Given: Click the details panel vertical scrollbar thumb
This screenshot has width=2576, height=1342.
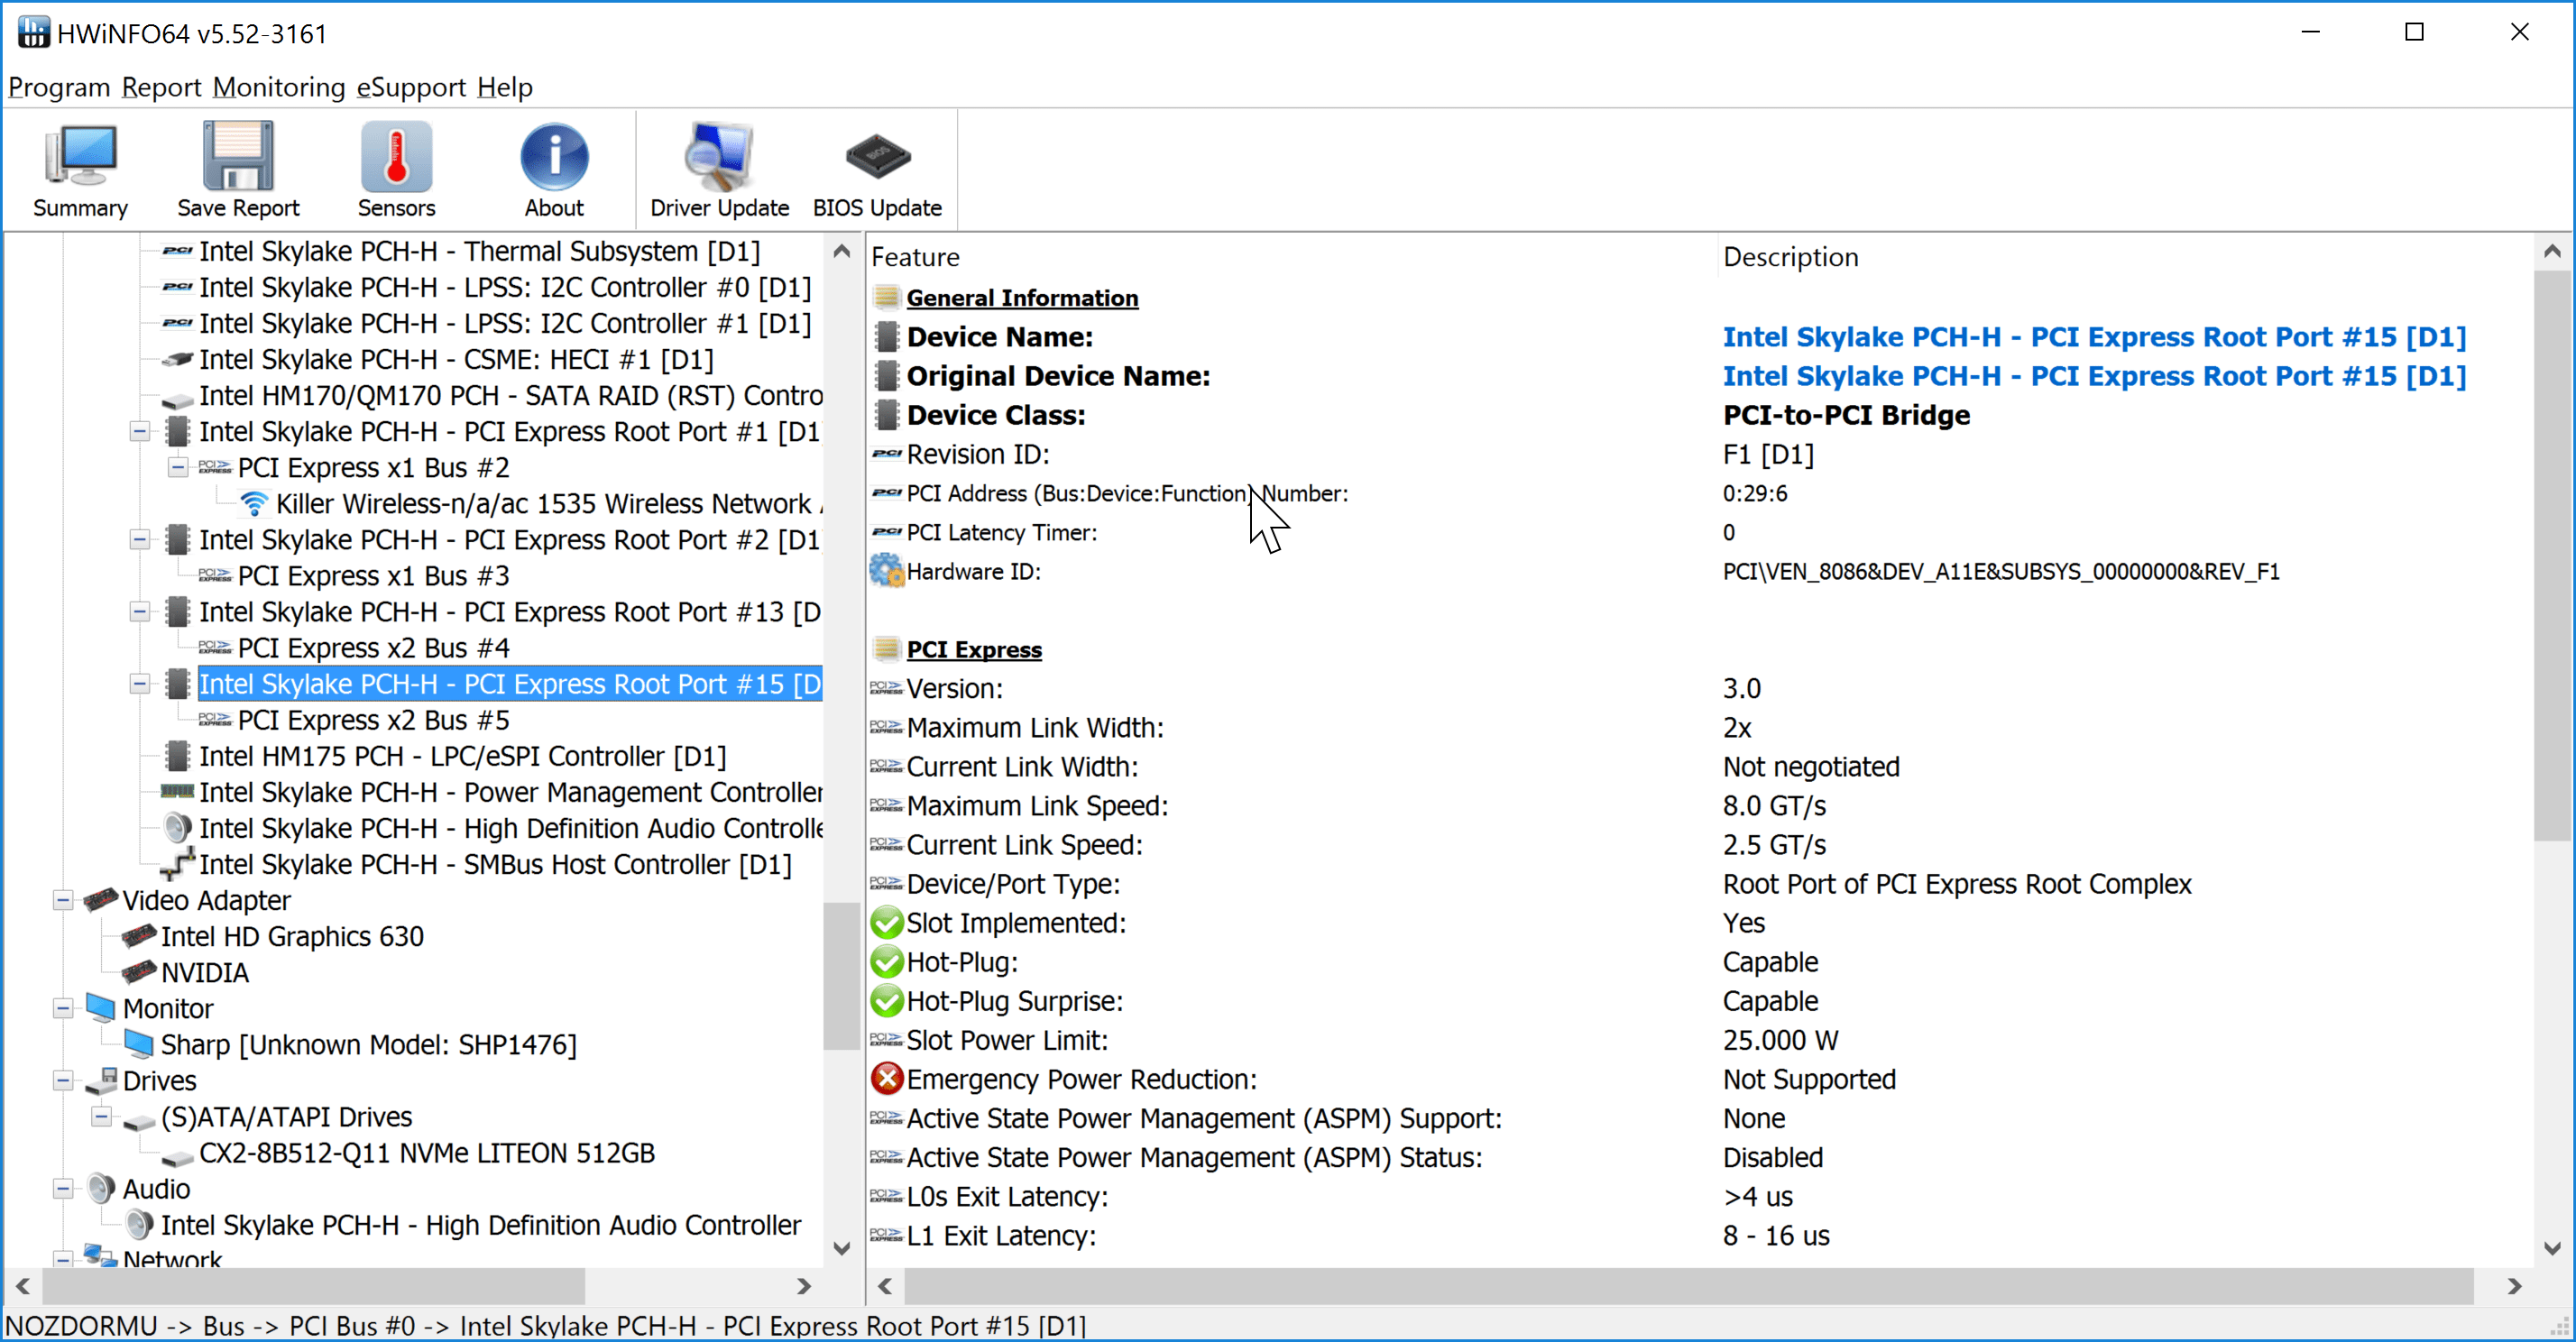Looking at the screenshot, I should (x=2553, y=555).
